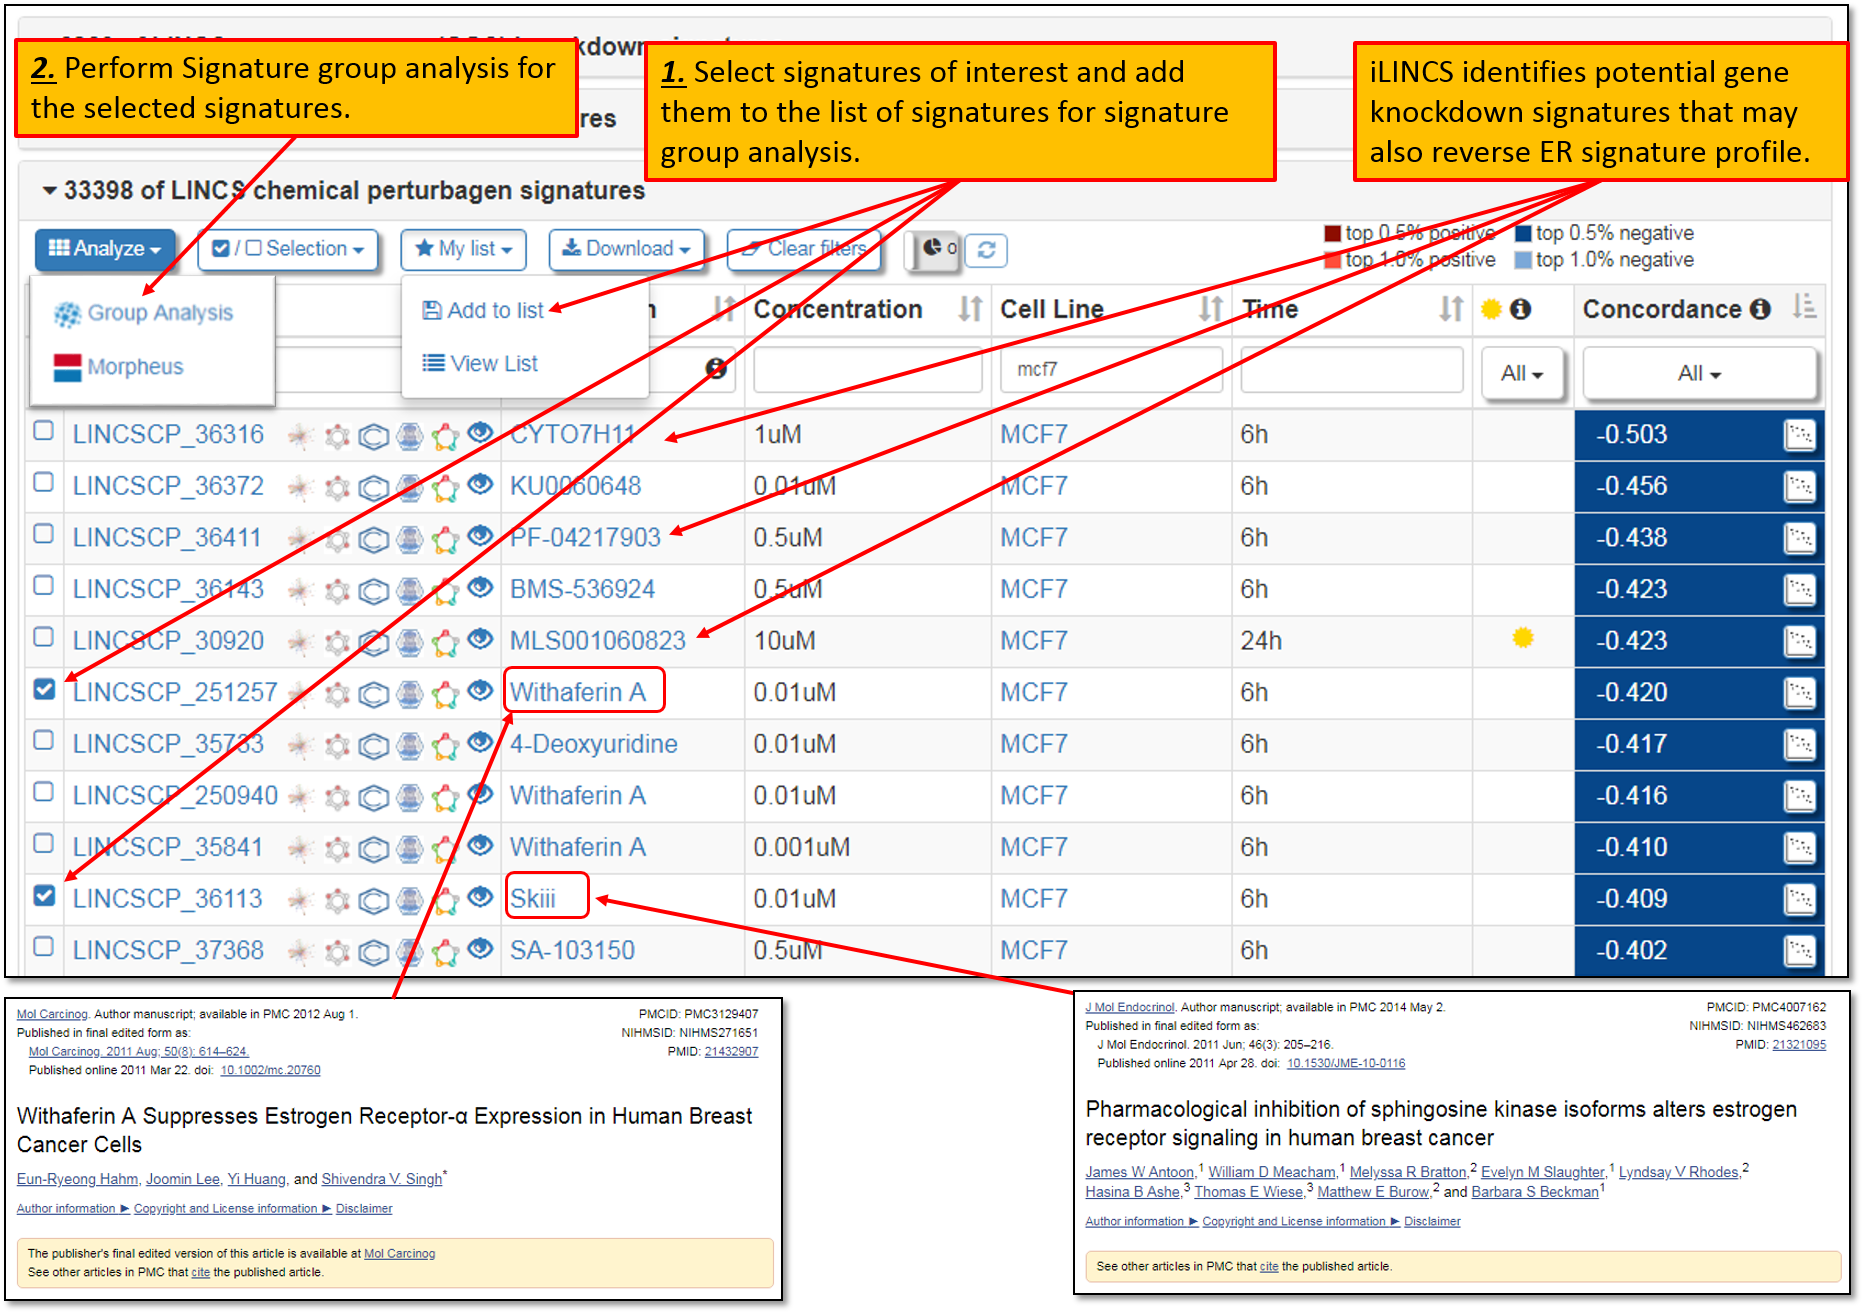Click the eye icon in LINCSCP_36372 row

(x=481, y=485)
